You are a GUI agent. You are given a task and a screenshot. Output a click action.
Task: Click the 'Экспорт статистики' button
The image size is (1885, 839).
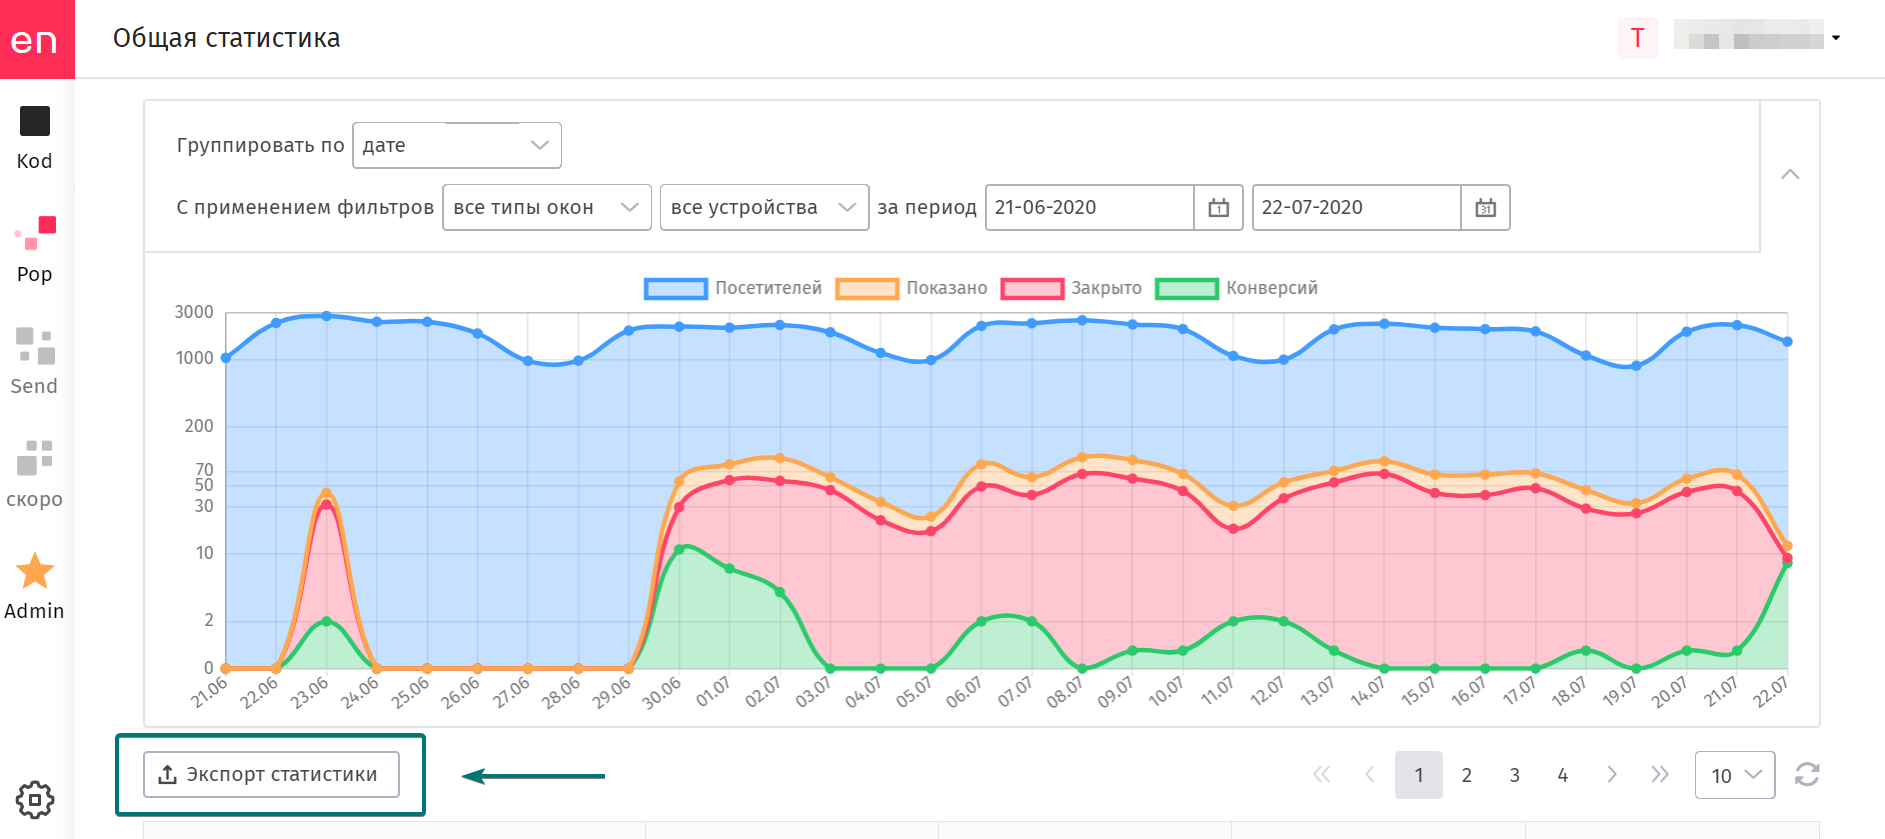click(x=271, y=775)
